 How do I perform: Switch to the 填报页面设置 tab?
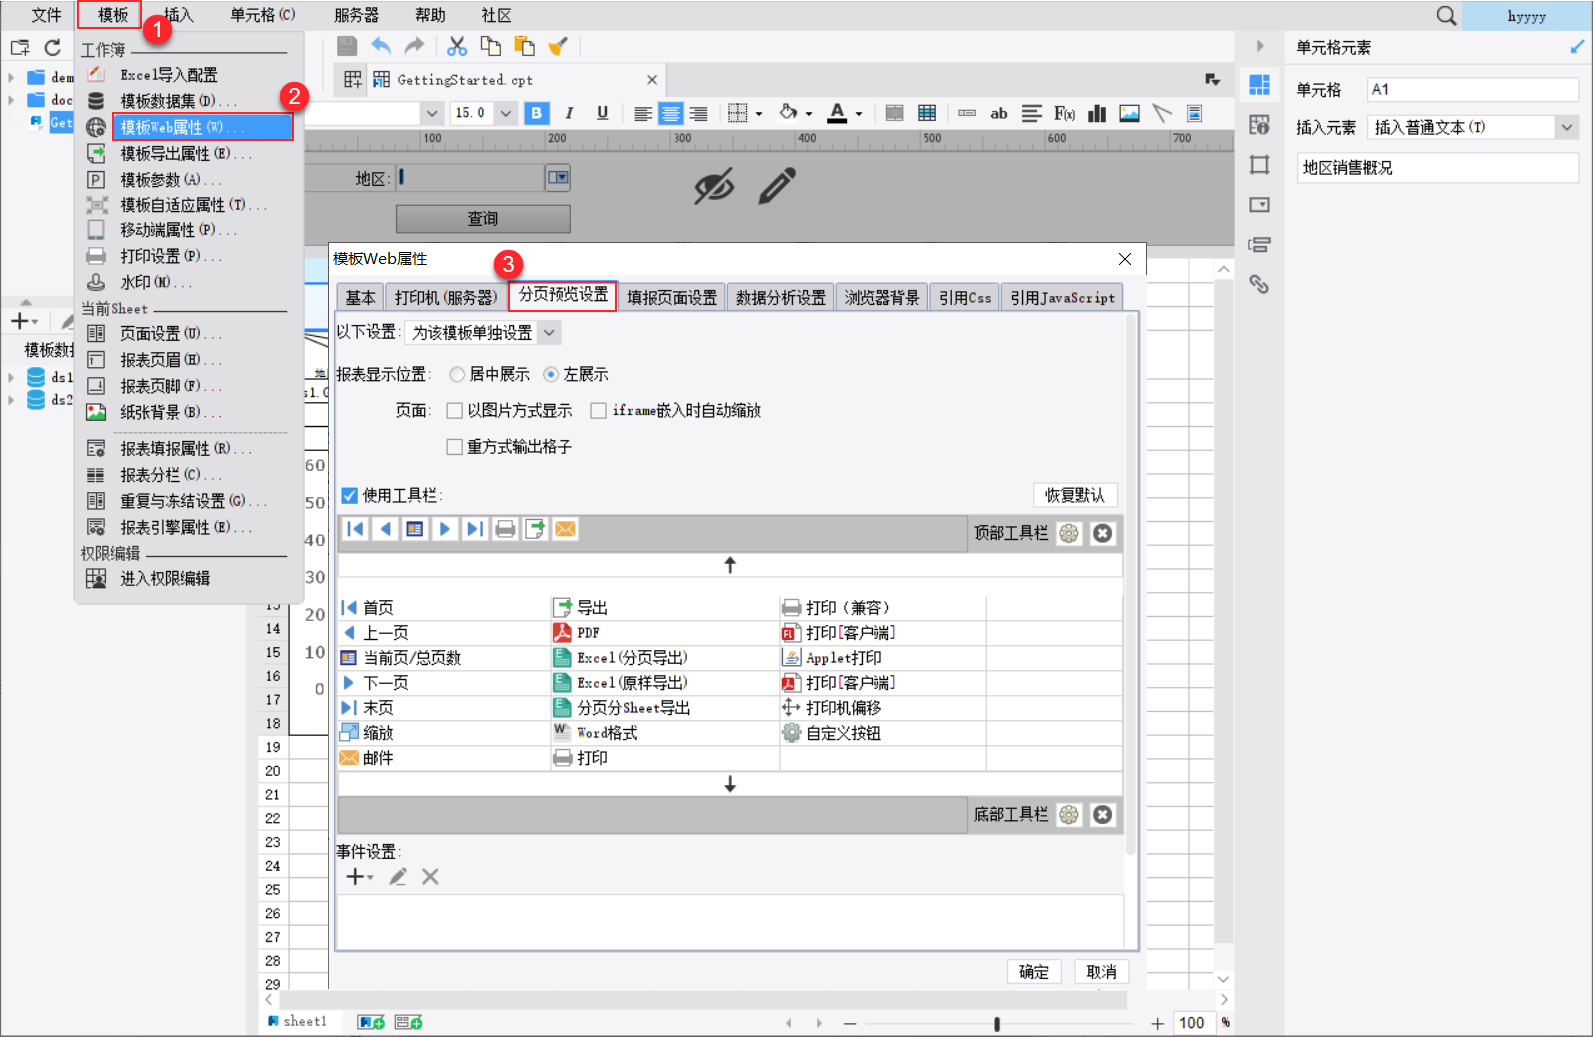[x=672, y=298]
